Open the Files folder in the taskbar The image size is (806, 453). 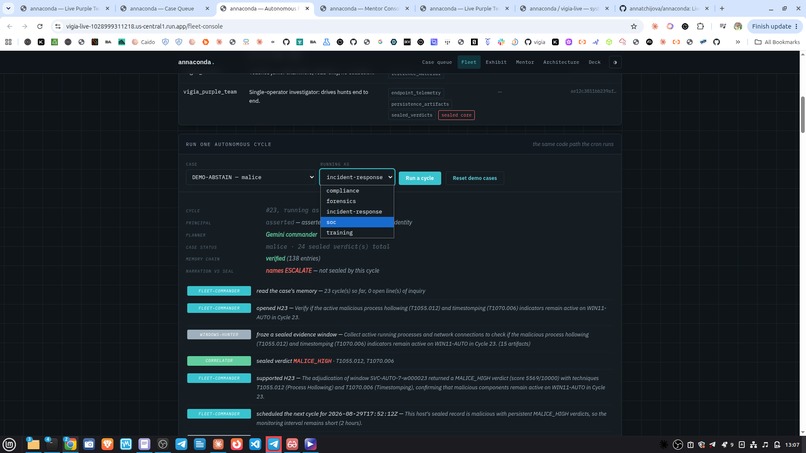click(x=33, y=444)
